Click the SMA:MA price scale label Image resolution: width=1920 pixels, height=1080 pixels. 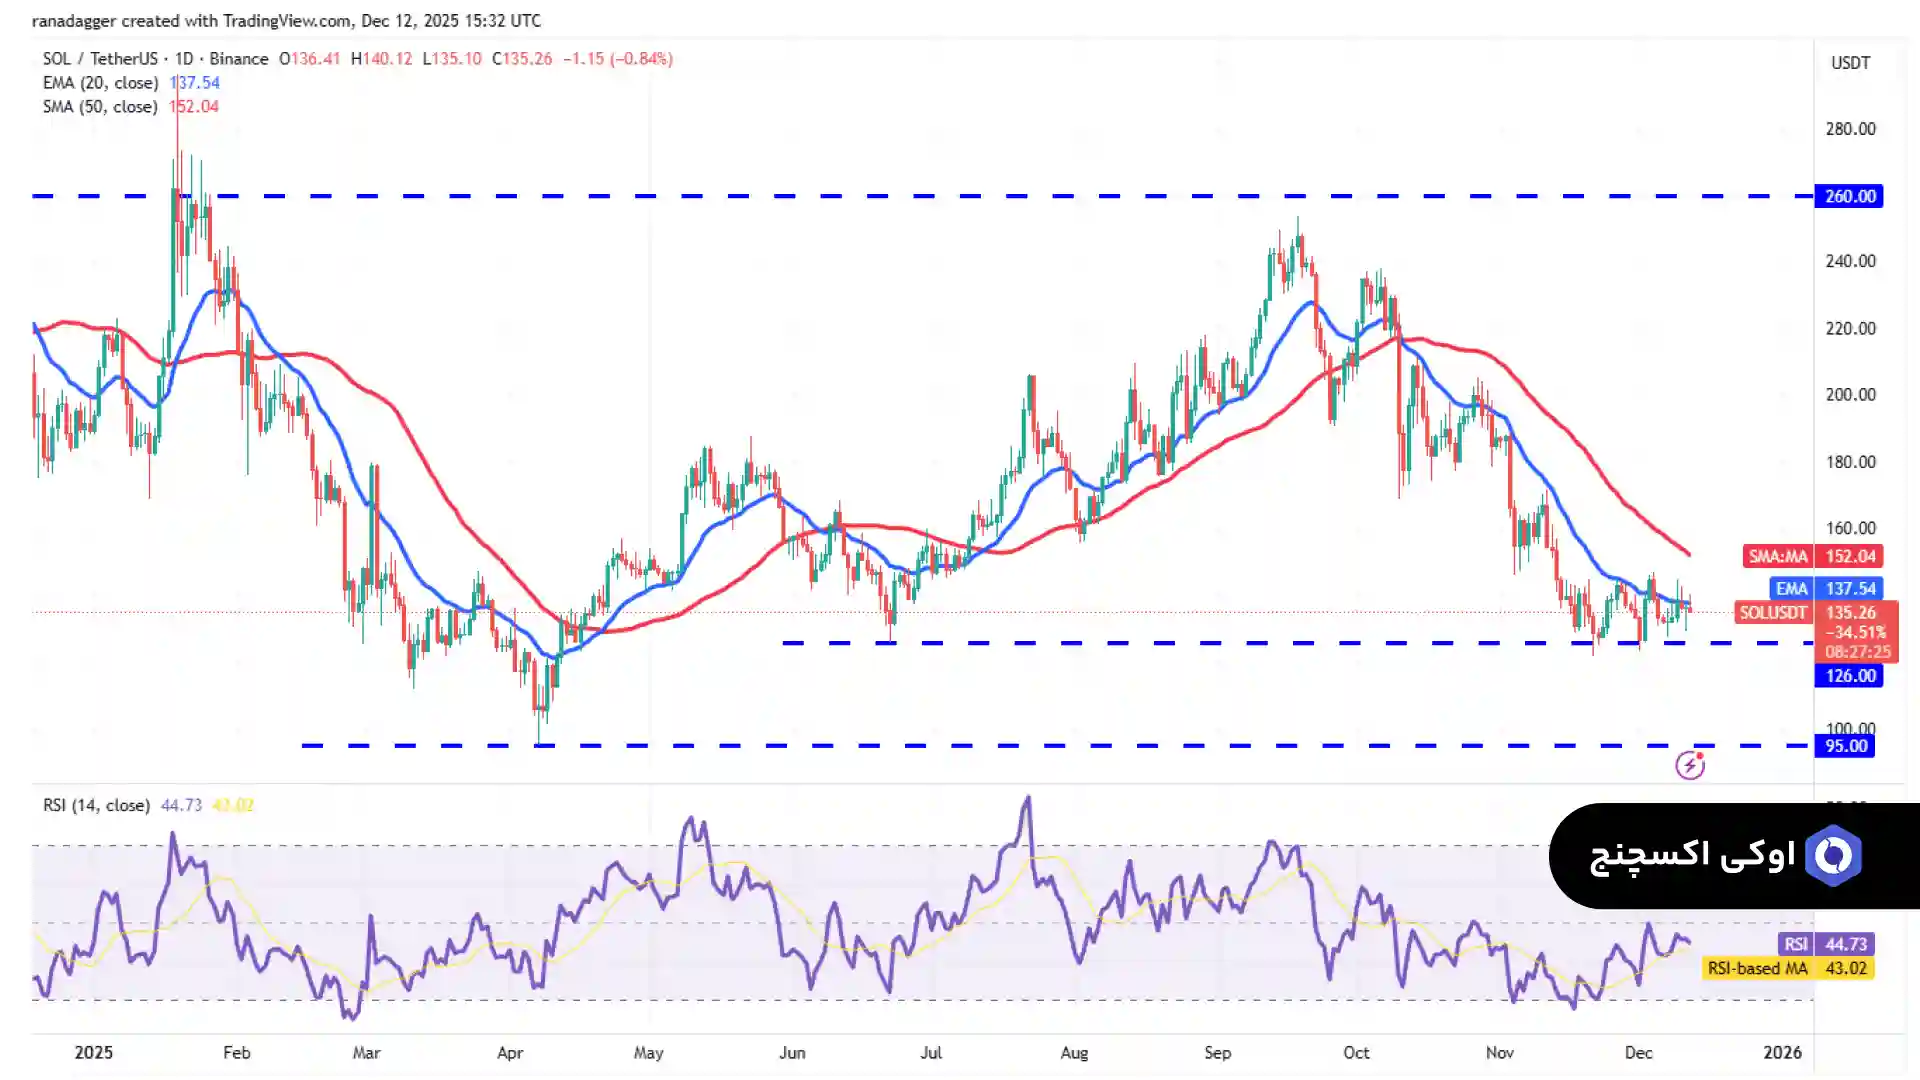pyautogui.click(x=1778, y=556)
